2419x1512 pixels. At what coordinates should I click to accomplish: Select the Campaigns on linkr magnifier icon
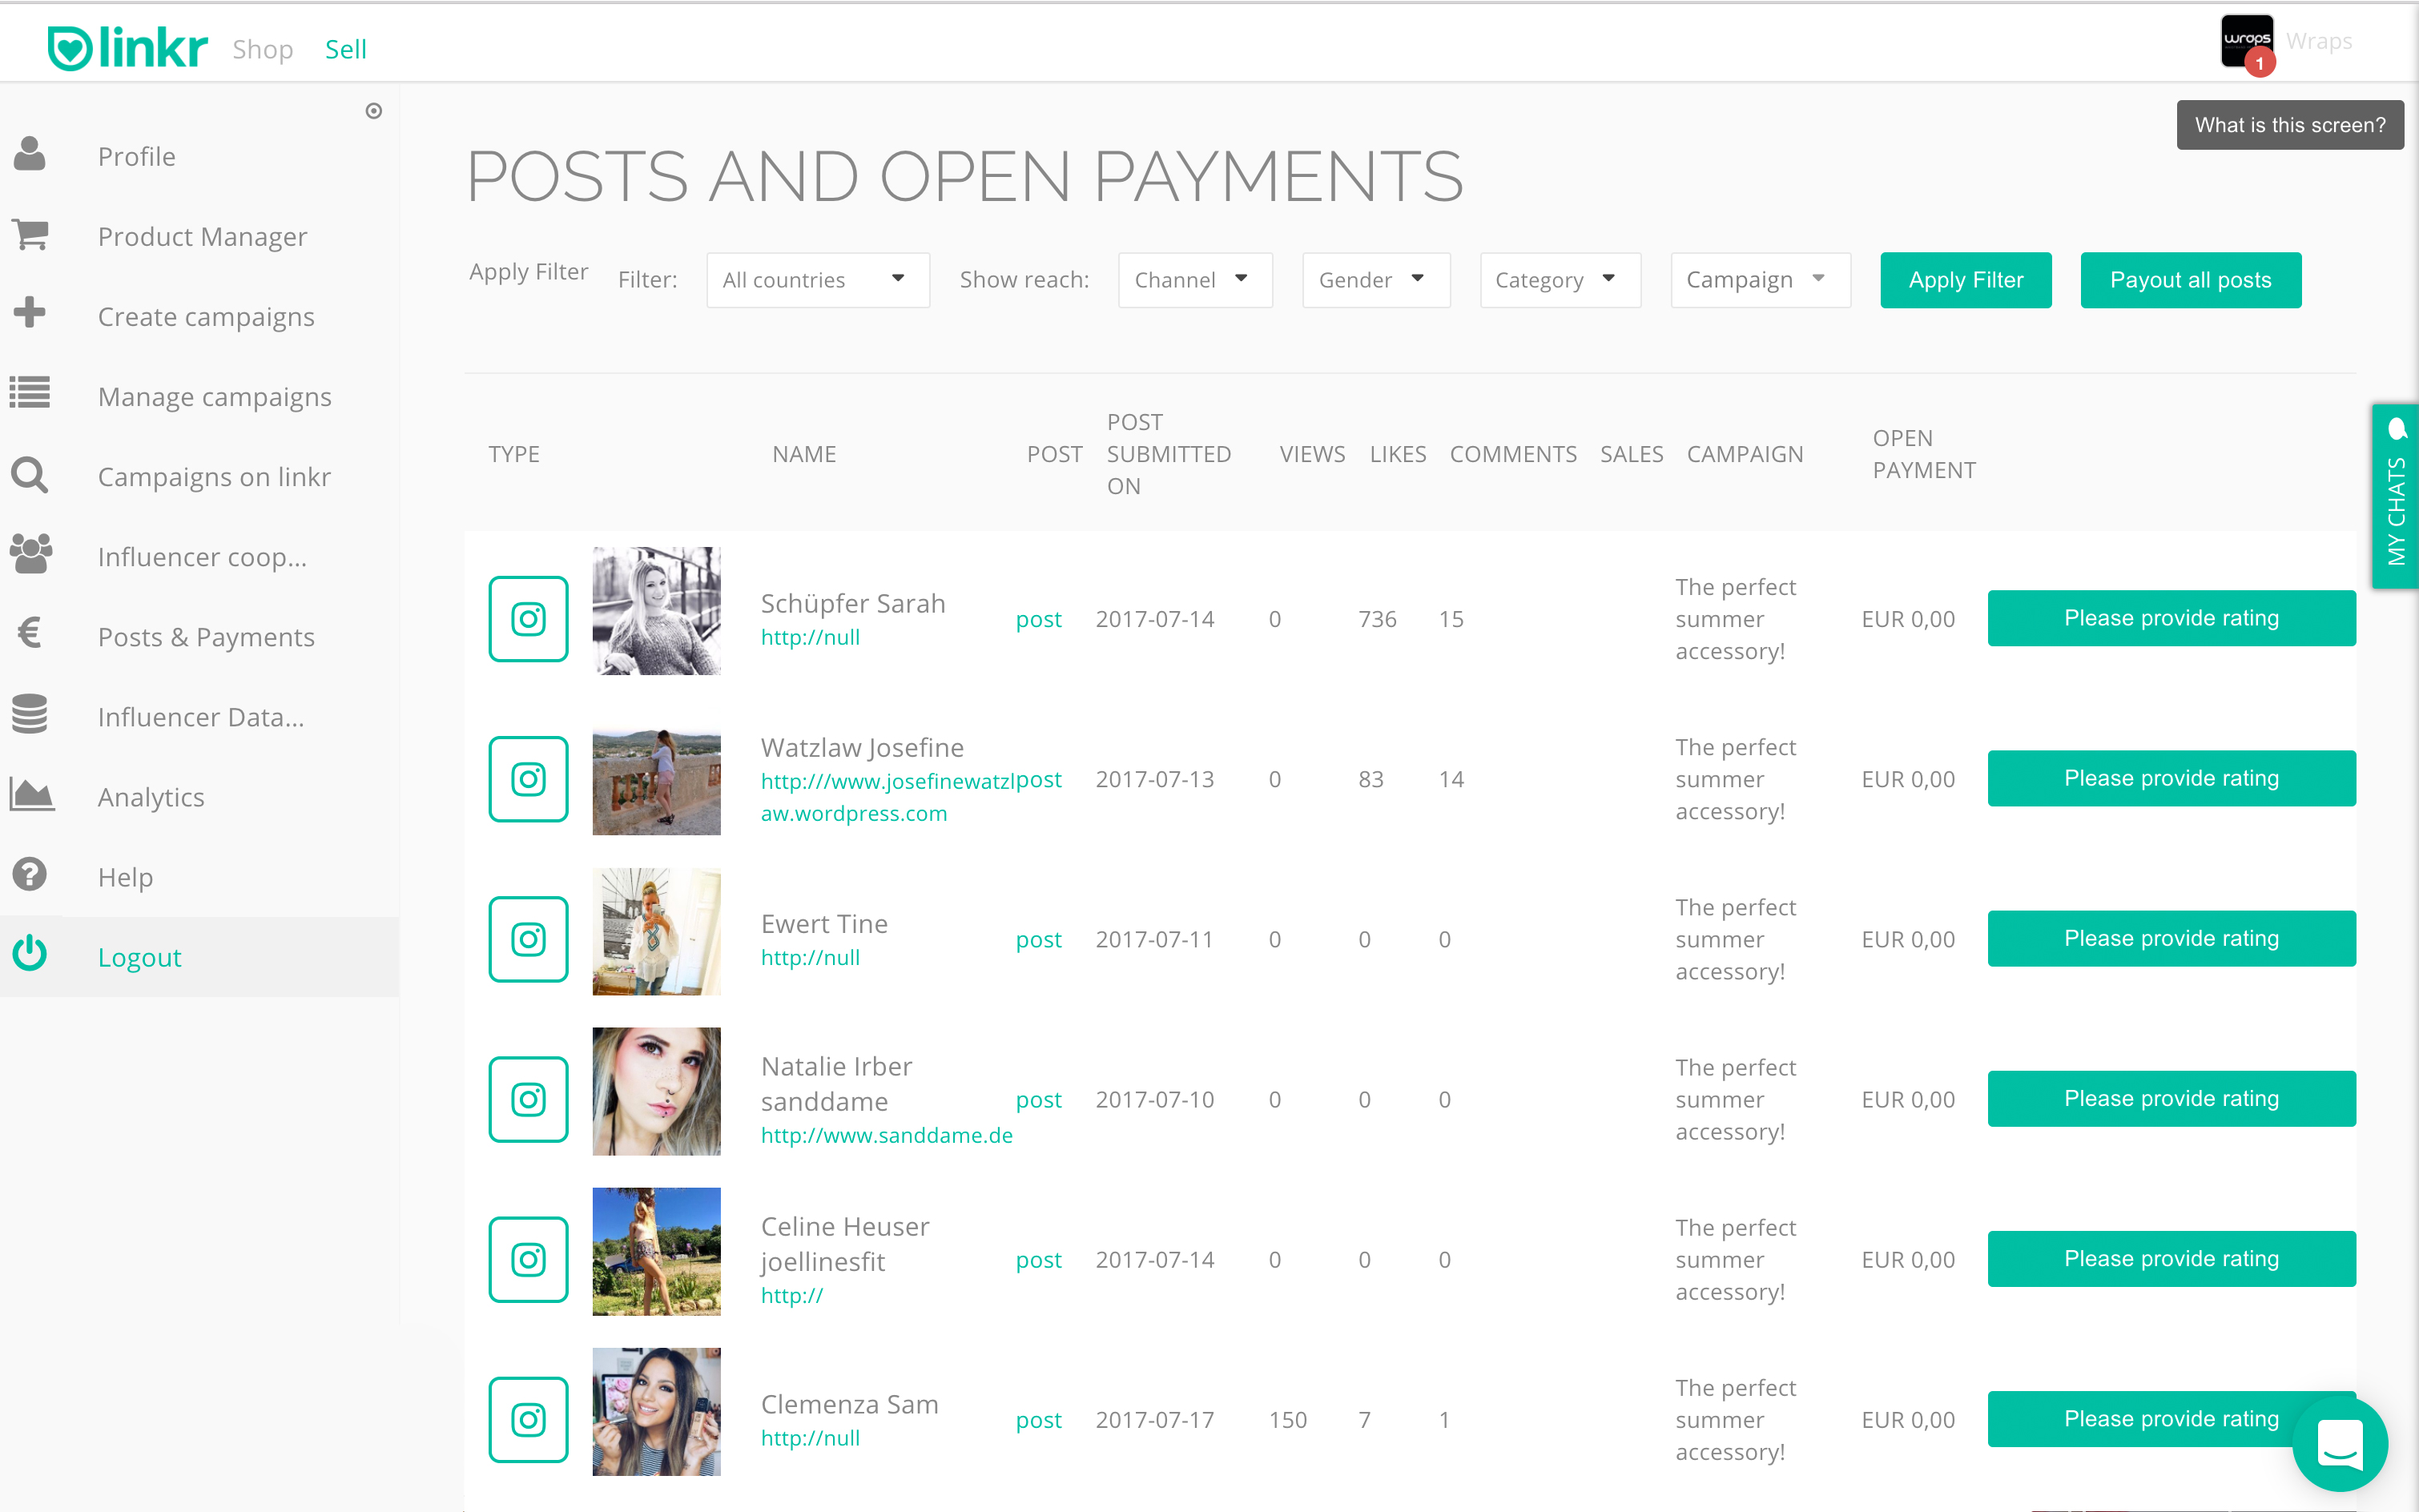(x=30, y=475)
